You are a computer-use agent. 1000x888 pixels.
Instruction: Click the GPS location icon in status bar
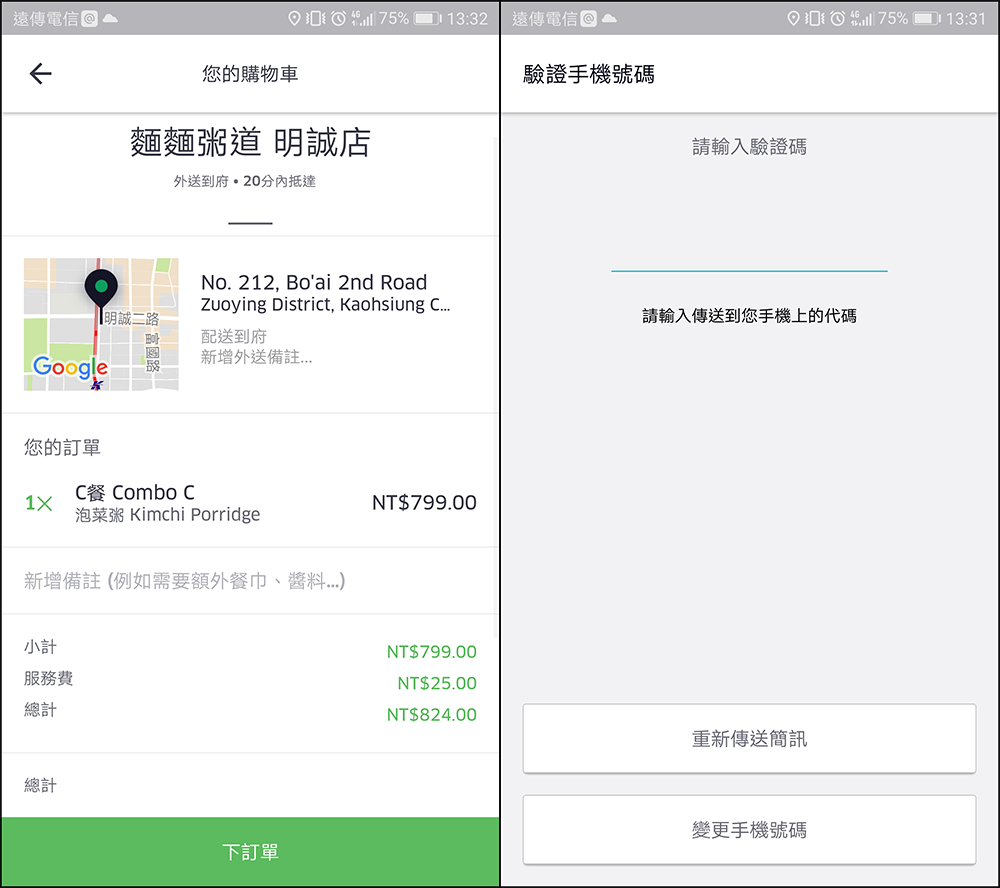[293, 17]
